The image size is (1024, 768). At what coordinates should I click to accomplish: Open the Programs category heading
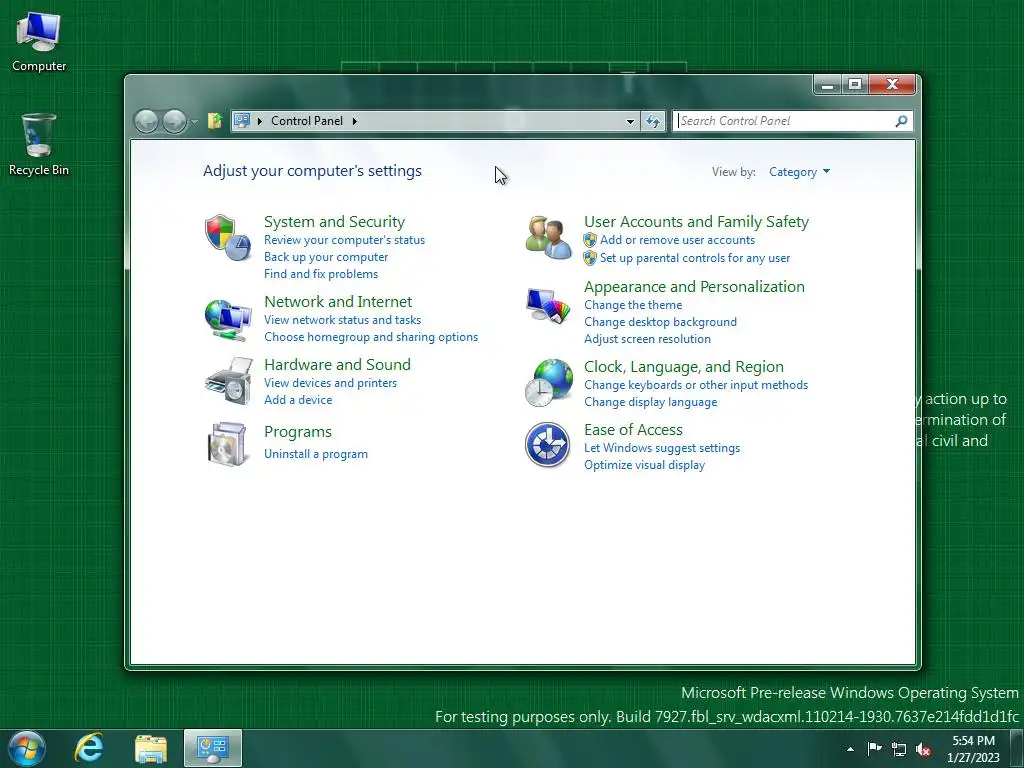tap(298, 432)
